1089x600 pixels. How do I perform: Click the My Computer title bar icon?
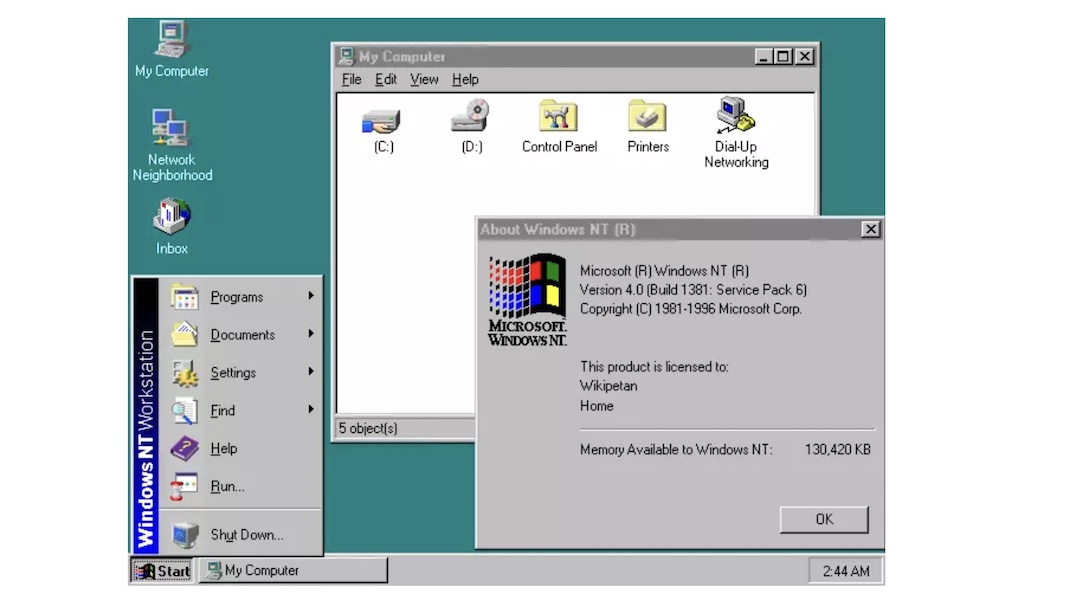(x=347, y=56)
